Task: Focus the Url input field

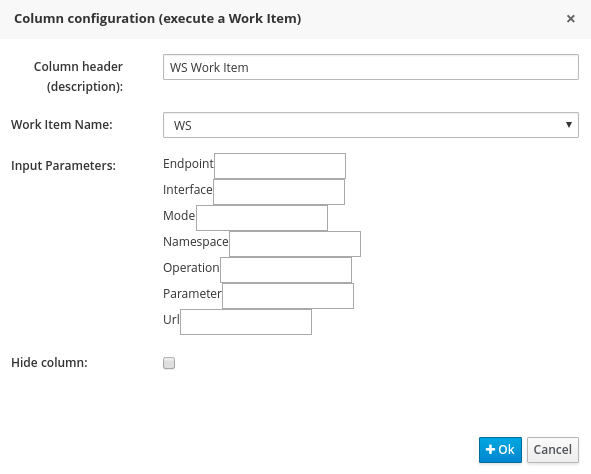Action: pyautogui.click(x=246, y=322)
